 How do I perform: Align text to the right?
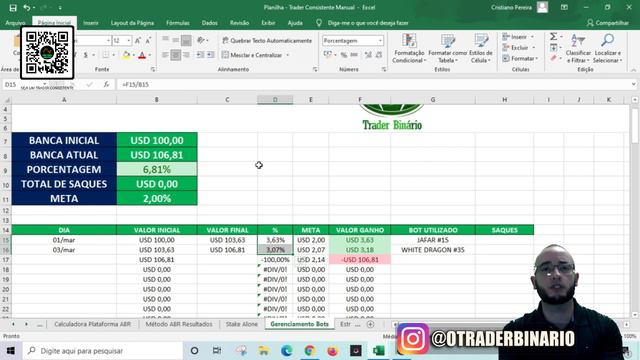186,55
